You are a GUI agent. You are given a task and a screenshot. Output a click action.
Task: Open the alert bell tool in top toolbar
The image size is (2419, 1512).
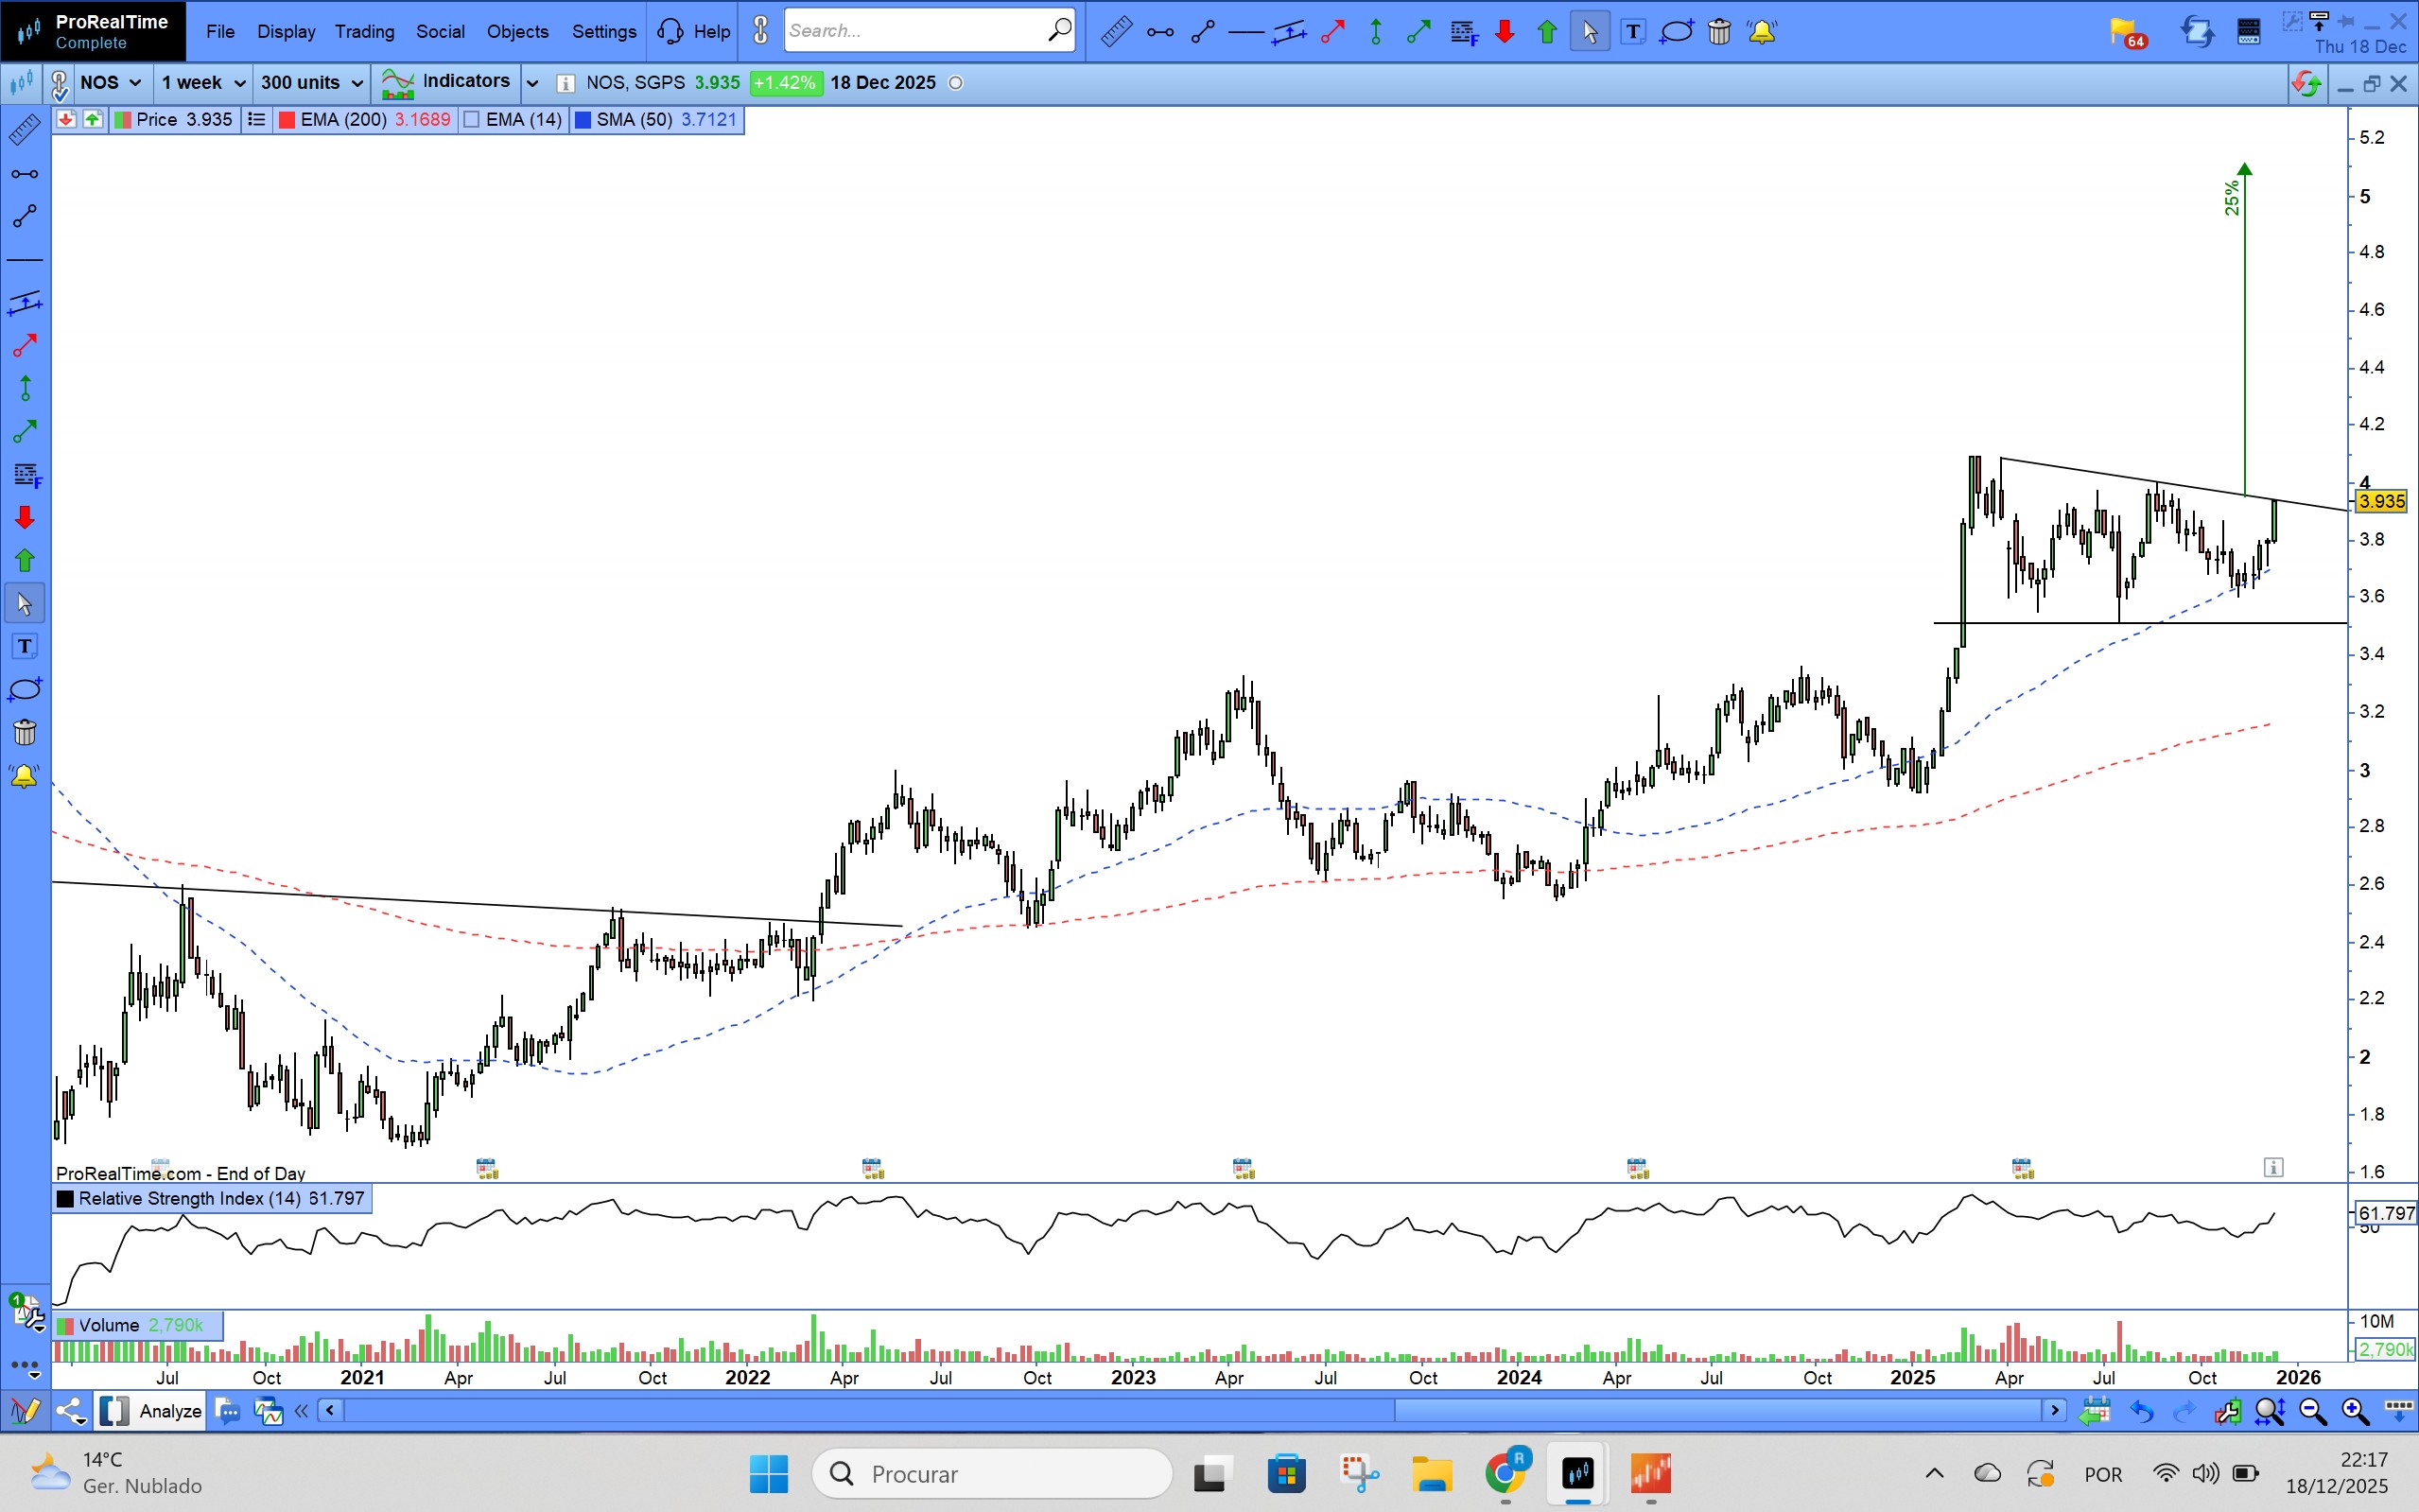tap(1761, 32)
